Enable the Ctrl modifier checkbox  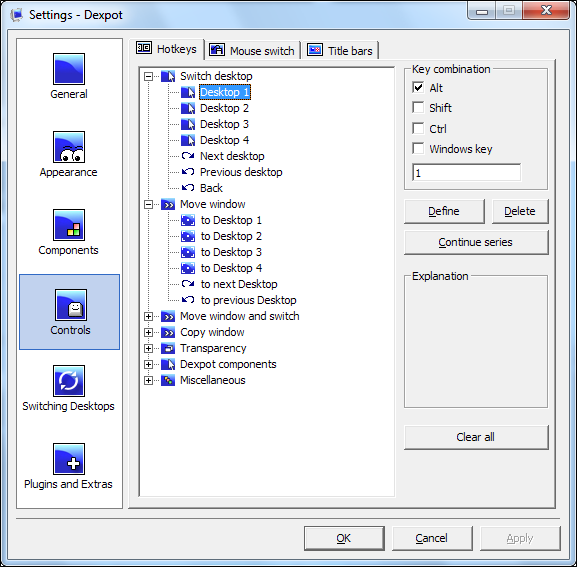click(418, 128)
